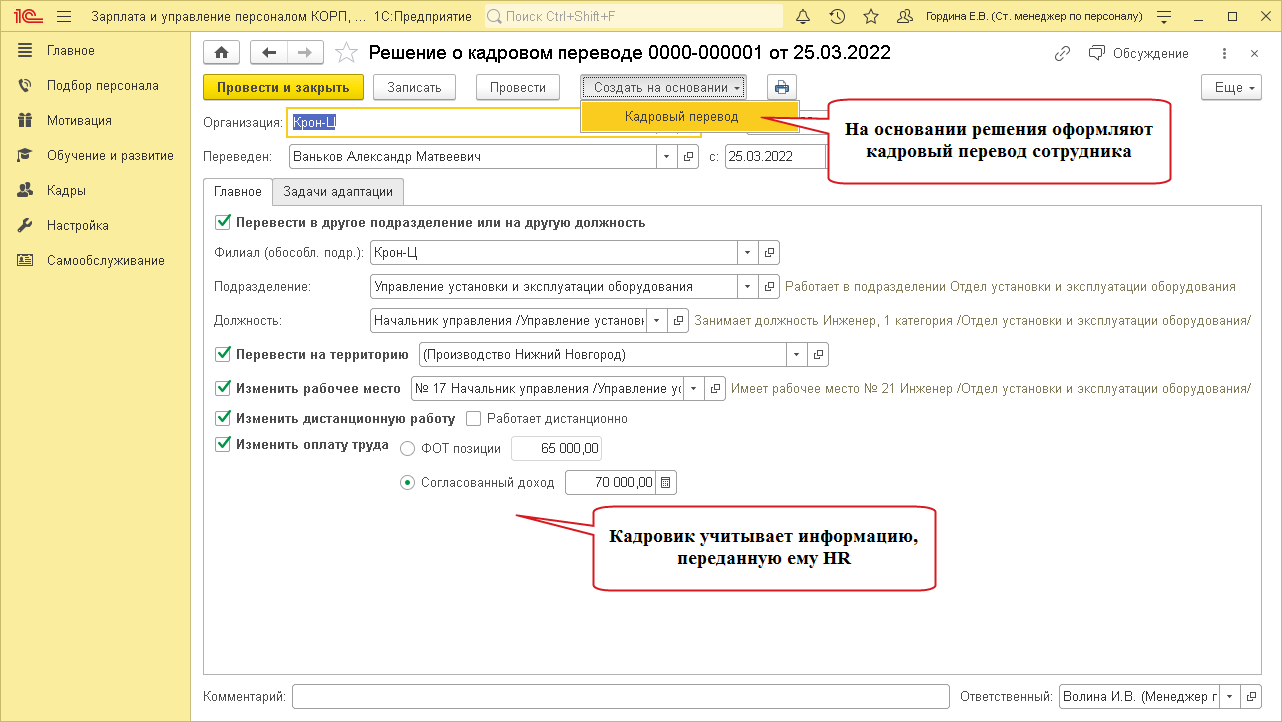This screenshot has width=1282, height=722.
Task: Toggle 'Перевести на территорию' checkbox
Action: [223, 354]
